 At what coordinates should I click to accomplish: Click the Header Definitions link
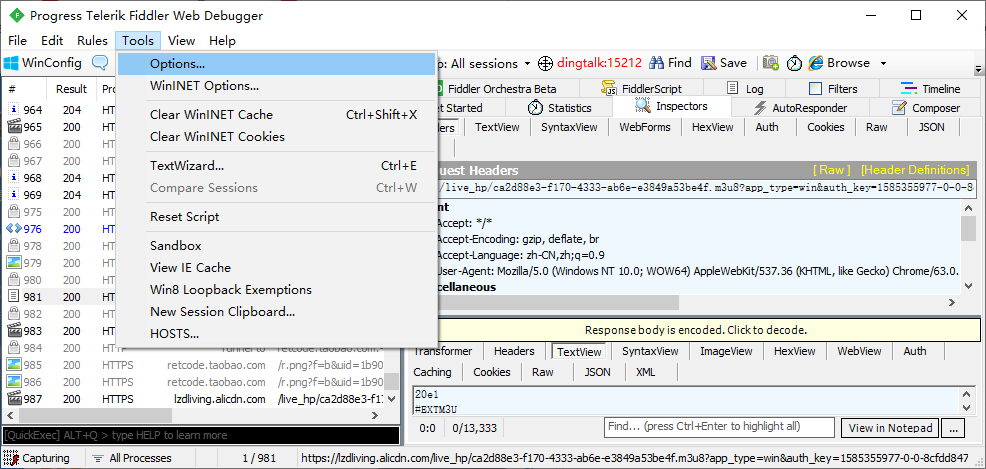click(x=915, y=170)
